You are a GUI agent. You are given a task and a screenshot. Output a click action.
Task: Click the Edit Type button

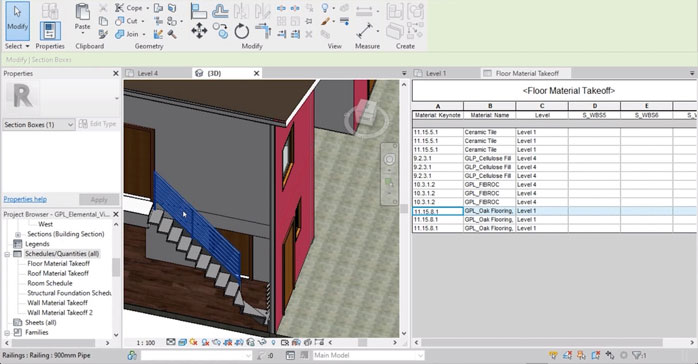click(x=97, y=124)
